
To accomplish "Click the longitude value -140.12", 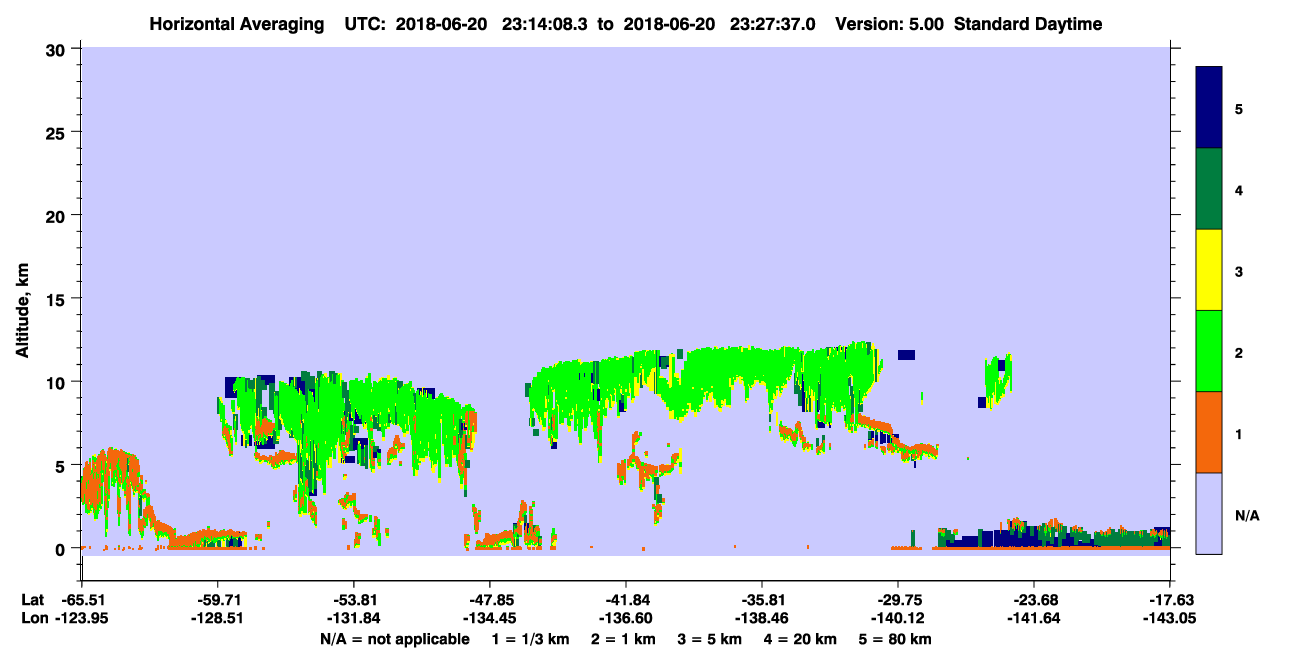I will point(898,618).
